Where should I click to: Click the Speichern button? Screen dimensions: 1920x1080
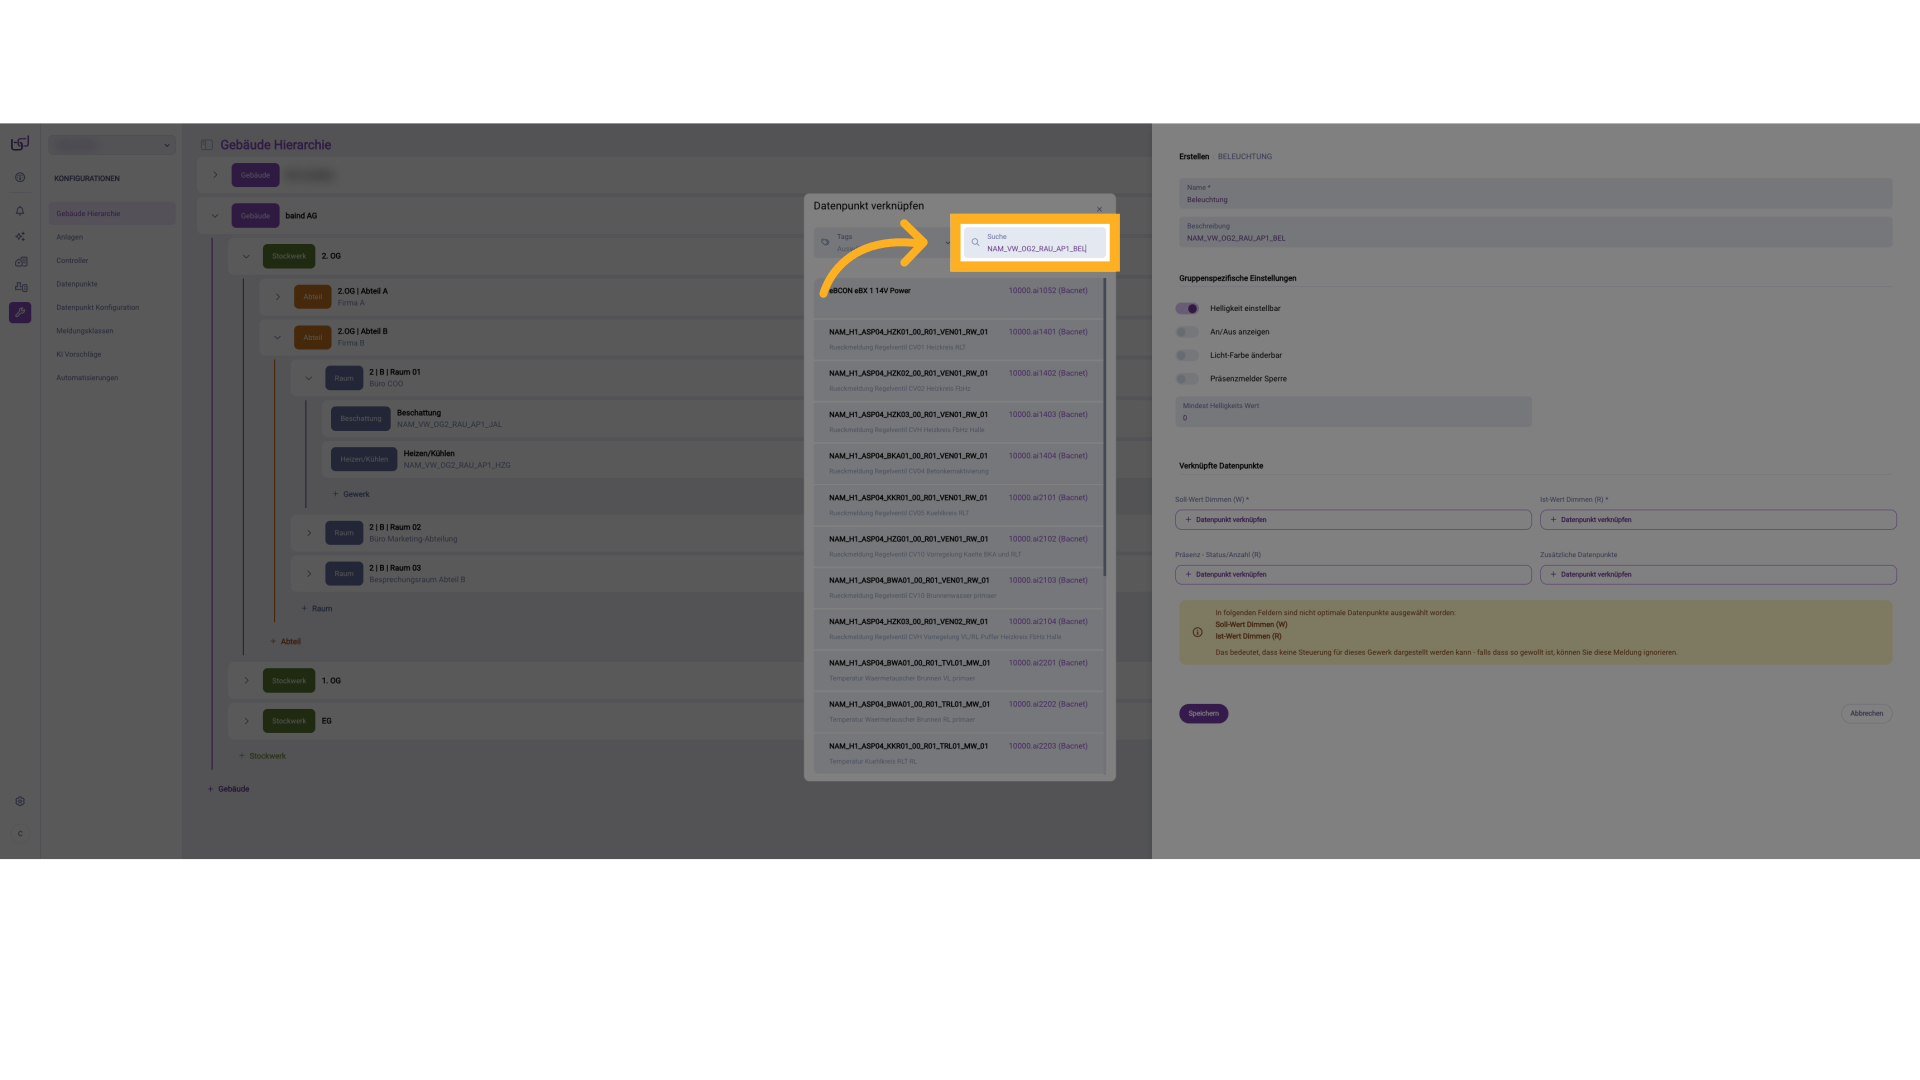point(1203,713)
